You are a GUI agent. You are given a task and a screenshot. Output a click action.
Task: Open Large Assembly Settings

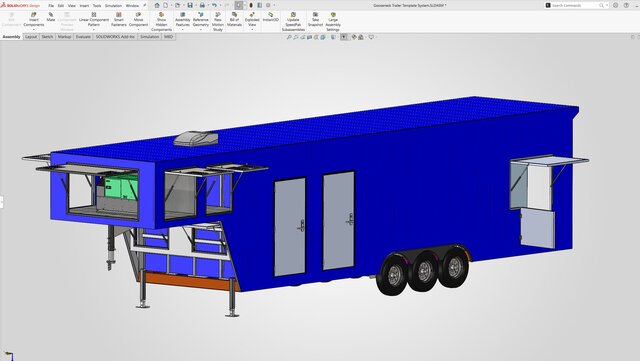333,22
